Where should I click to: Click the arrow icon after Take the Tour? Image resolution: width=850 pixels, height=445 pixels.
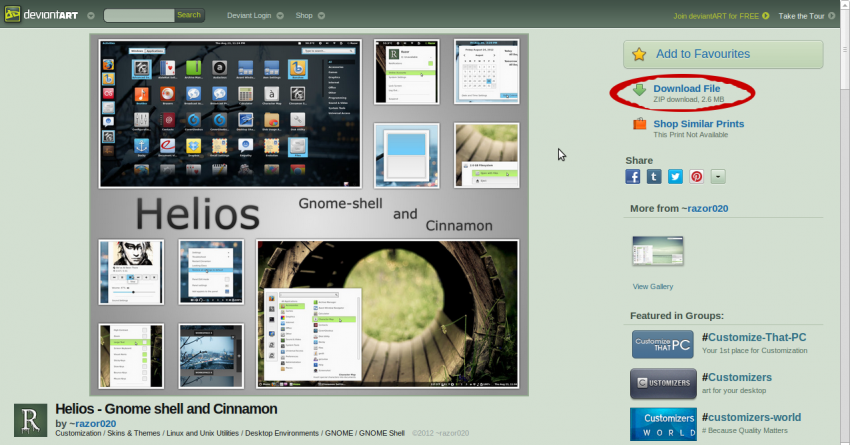pyautogui.click(x=832, y=16)
